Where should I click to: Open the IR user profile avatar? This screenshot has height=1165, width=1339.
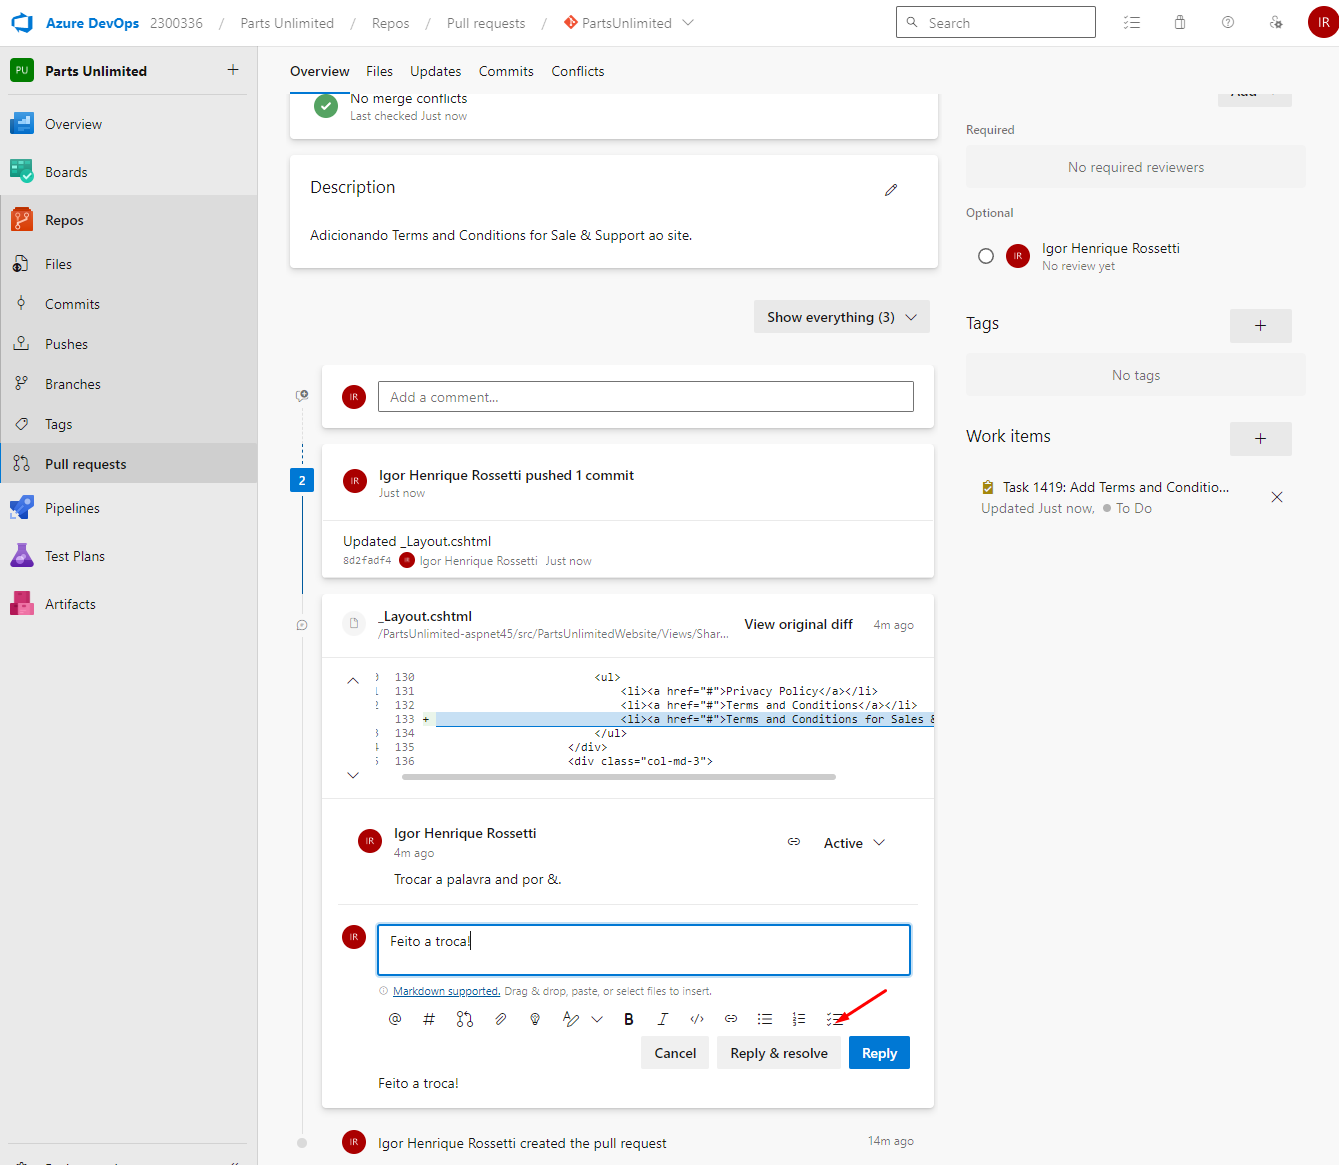coord(1323,23)
